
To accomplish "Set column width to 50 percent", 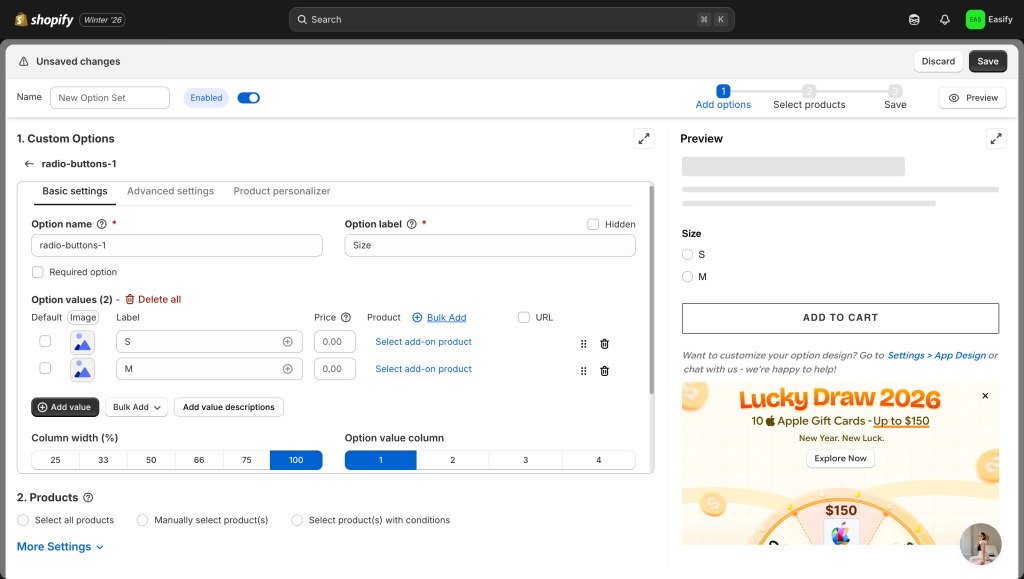I will (x=150, y=460).
